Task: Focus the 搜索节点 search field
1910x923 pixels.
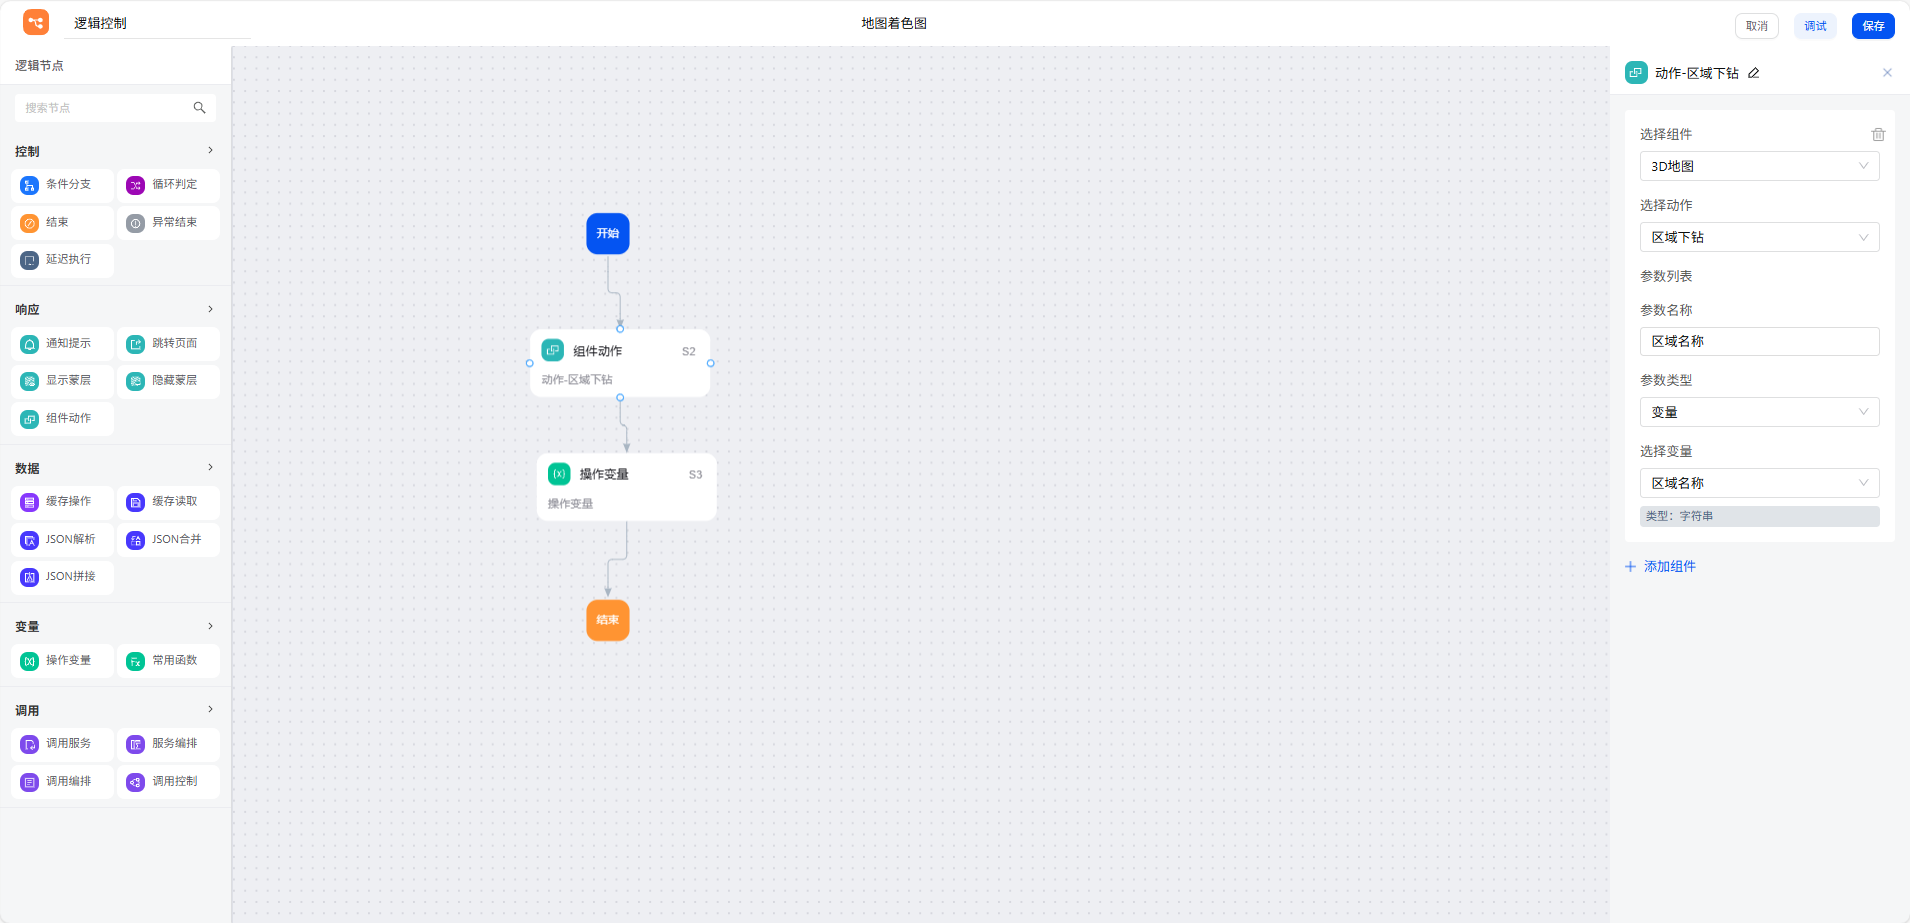Action: point(105,108)
